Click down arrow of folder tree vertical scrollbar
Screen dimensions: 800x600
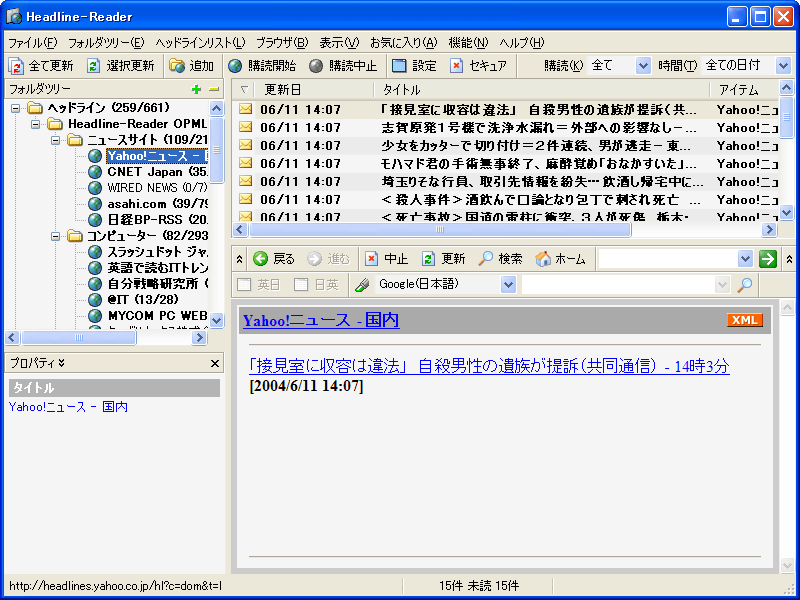pos(217,320)
